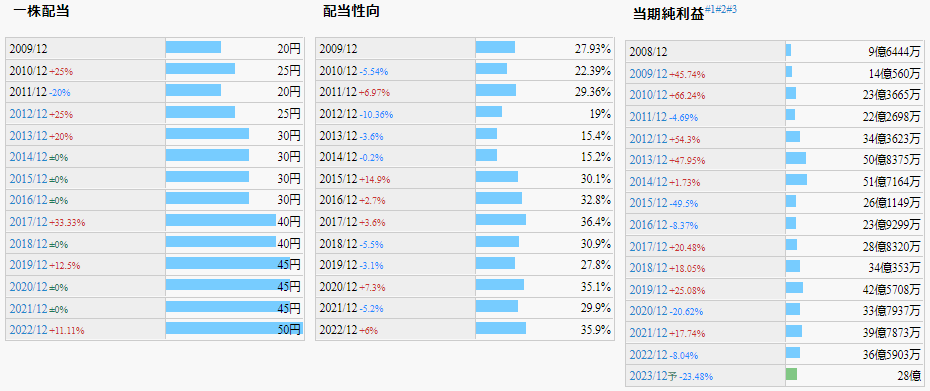Select the 22.39% payout ratio value
The width and height of the screenshot is (930, 391).
click(x=593, y=71)
